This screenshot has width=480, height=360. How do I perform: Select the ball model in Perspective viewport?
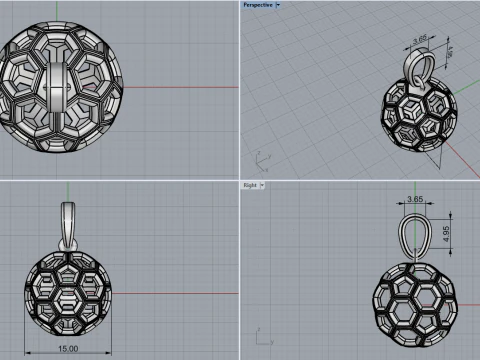click(419, 114)
